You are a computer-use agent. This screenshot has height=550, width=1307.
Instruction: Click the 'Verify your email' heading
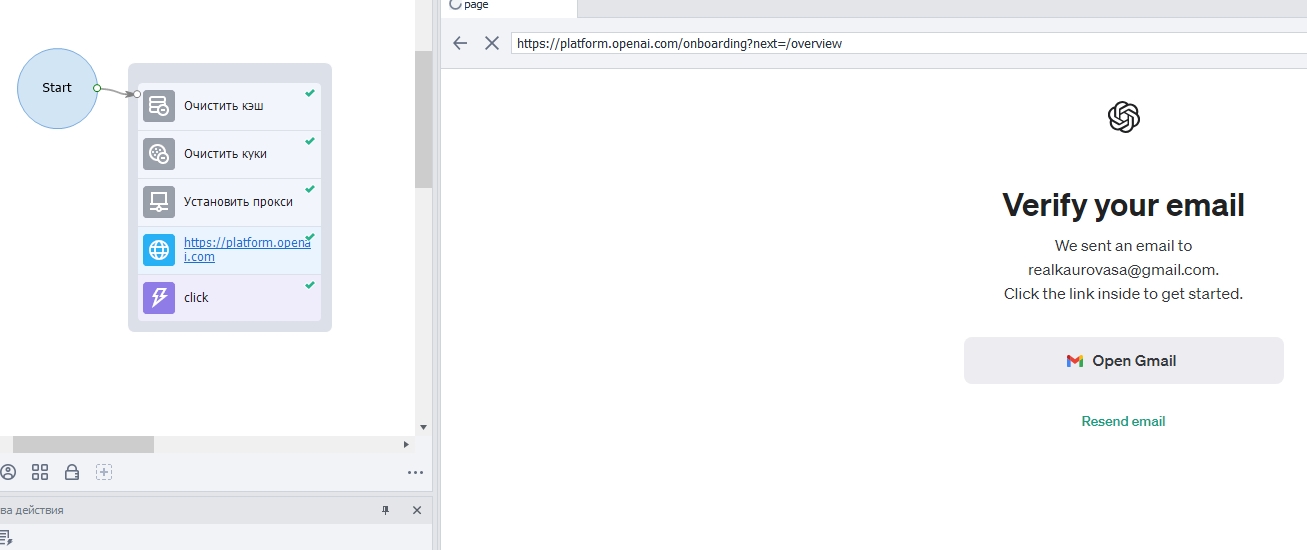[1124, 205]
